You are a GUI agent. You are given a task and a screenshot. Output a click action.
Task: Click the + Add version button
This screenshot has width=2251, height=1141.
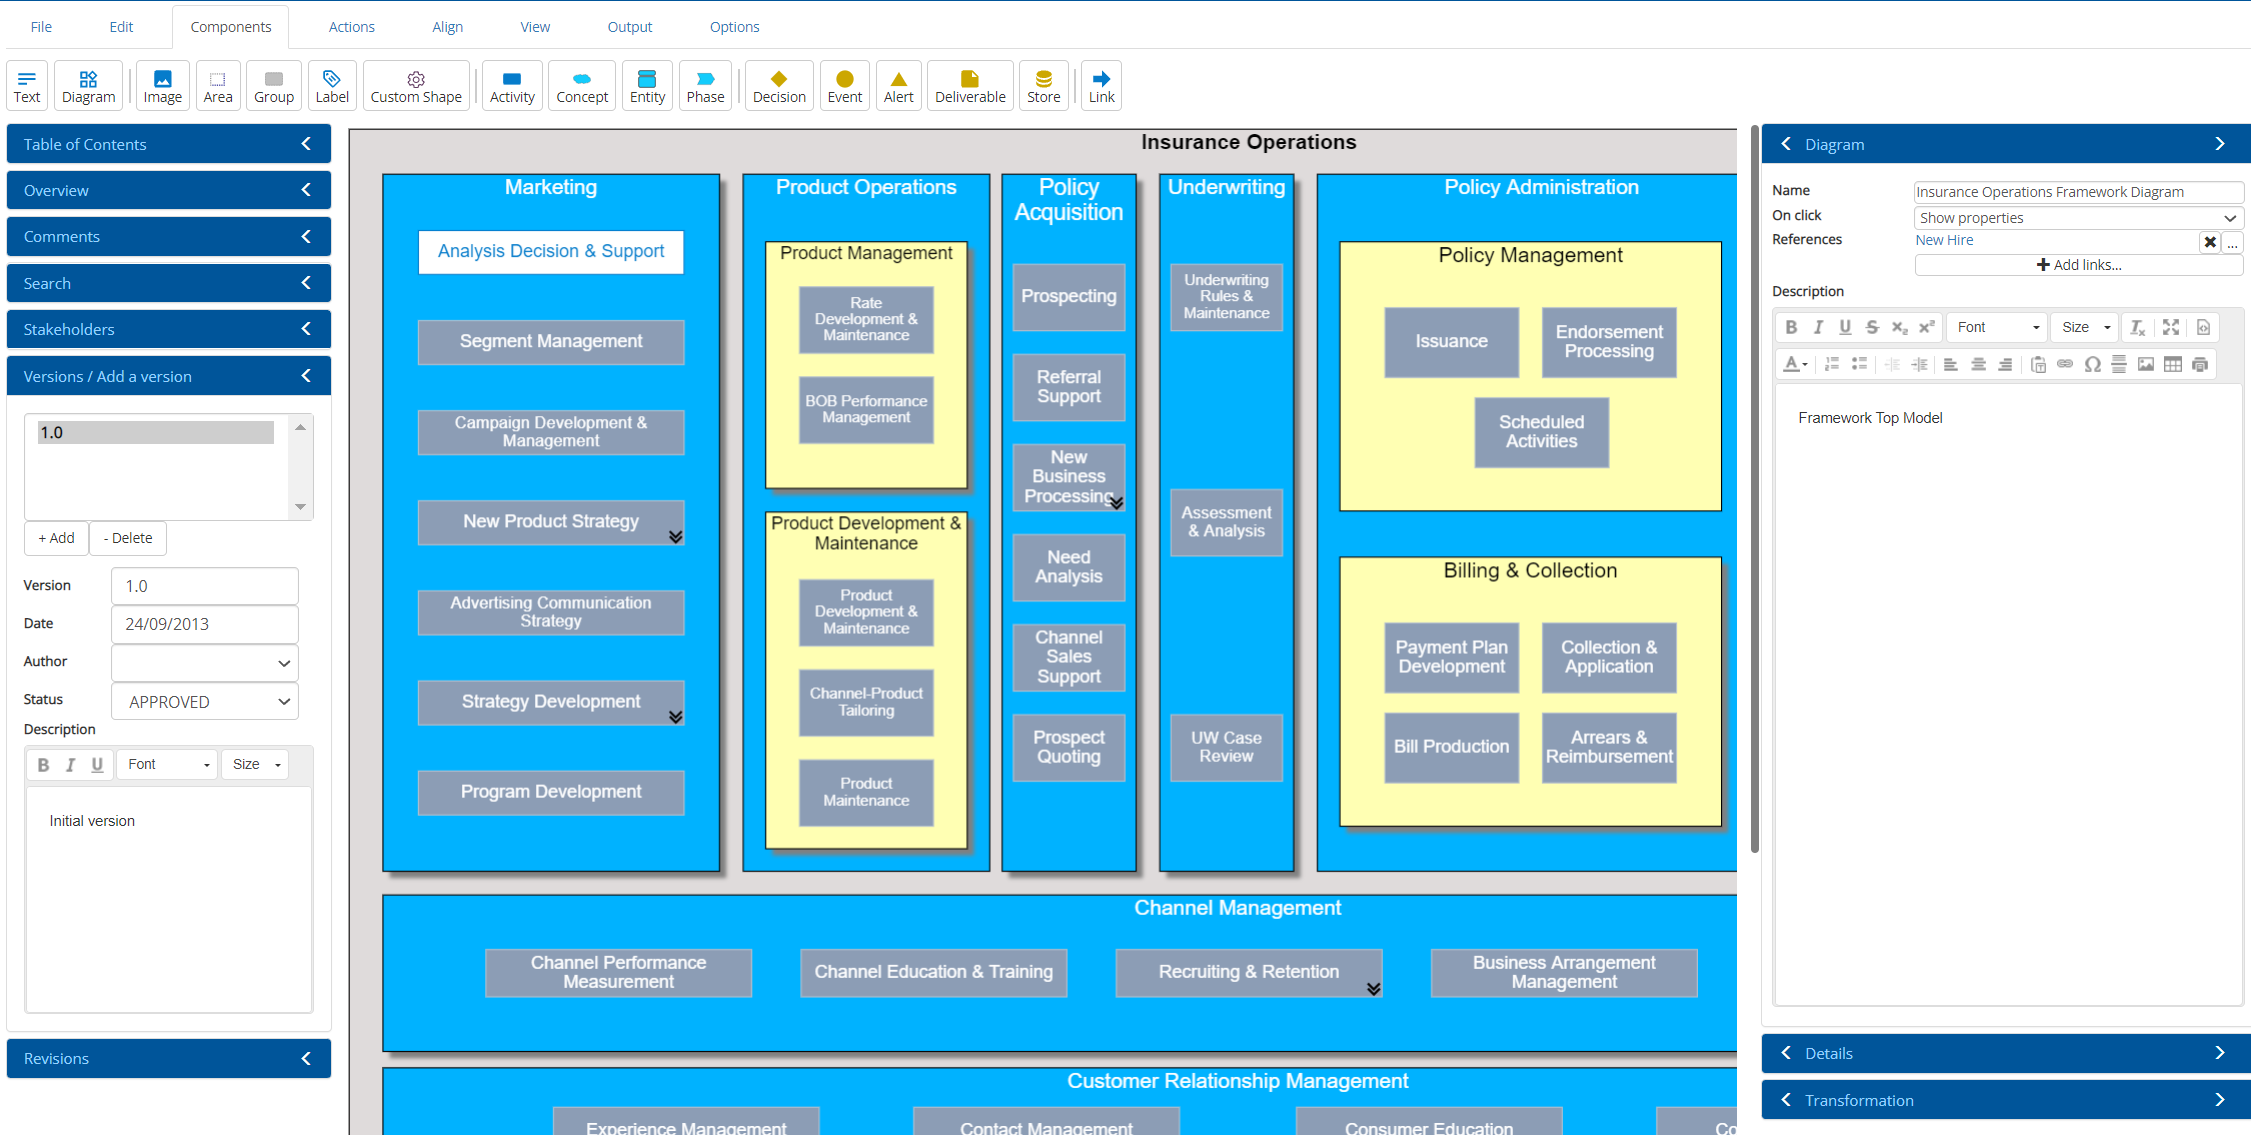pos(56,538)
